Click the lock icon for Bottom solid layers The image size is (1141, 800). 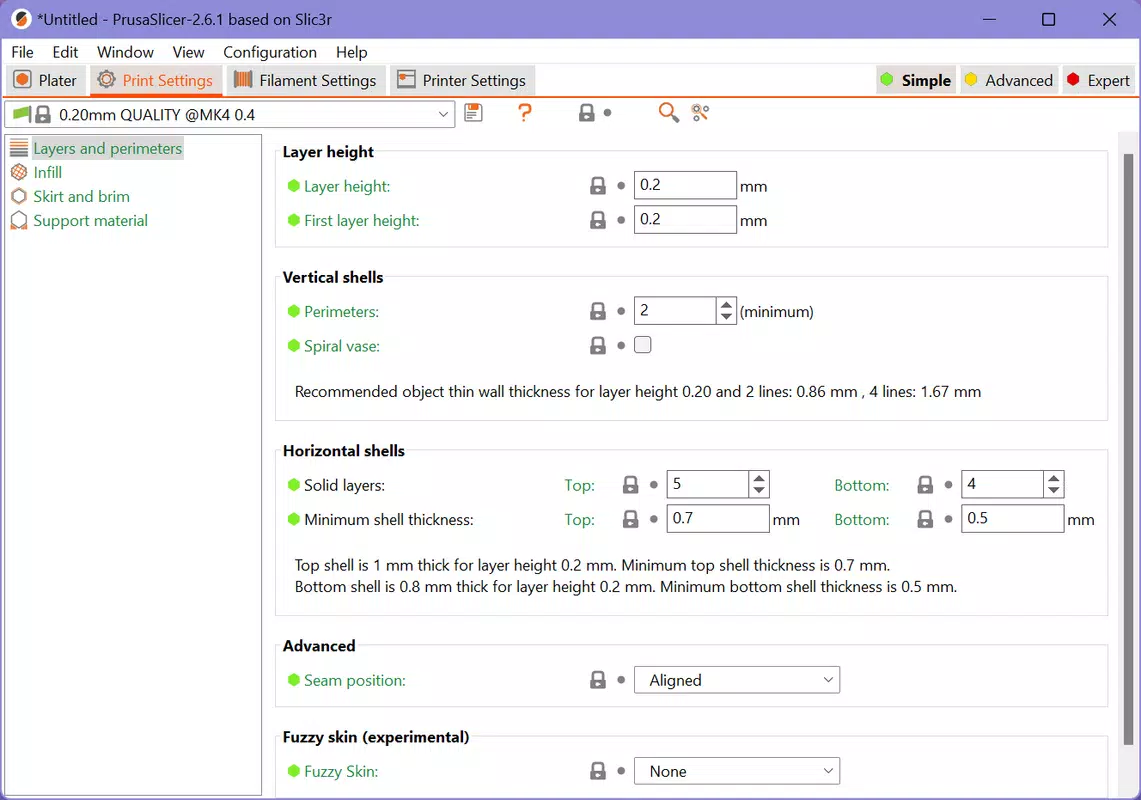pos(925,485)
